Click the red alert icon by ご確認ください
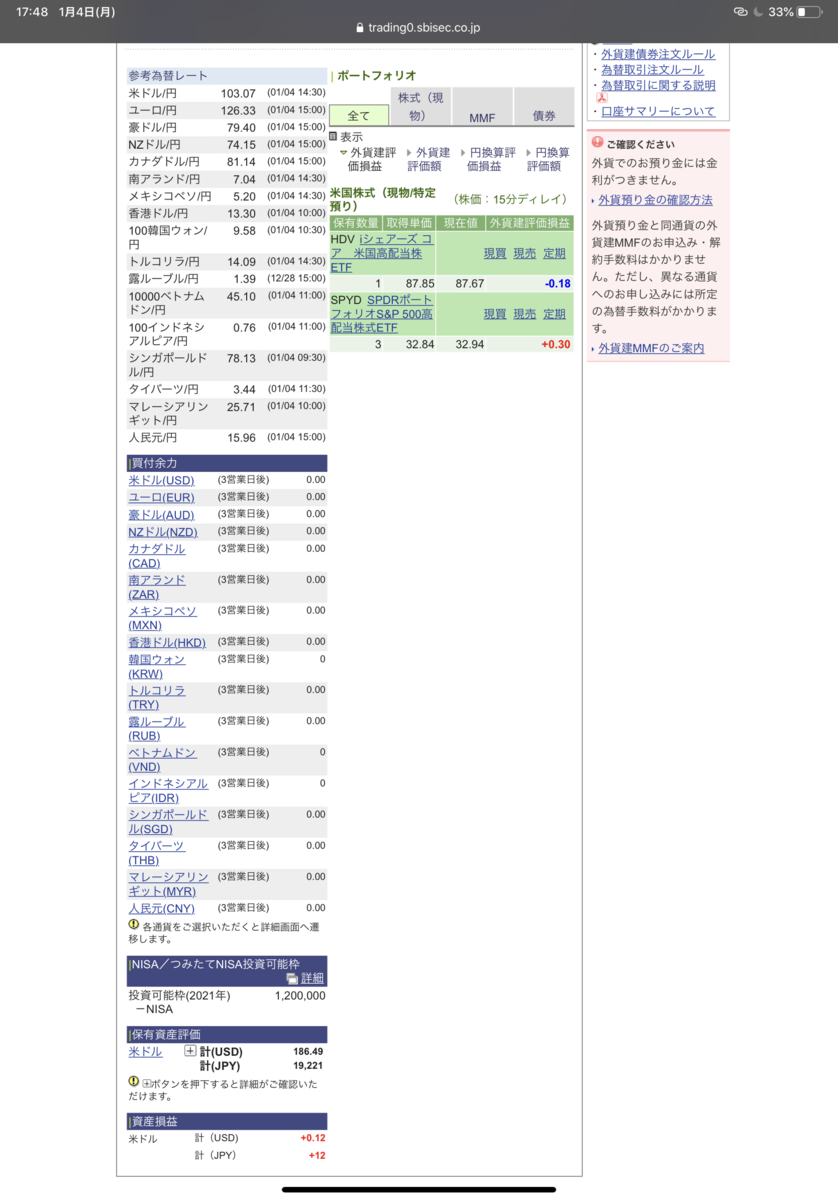The width and height of the screenshot is (838, 1200). coord(597,143)
